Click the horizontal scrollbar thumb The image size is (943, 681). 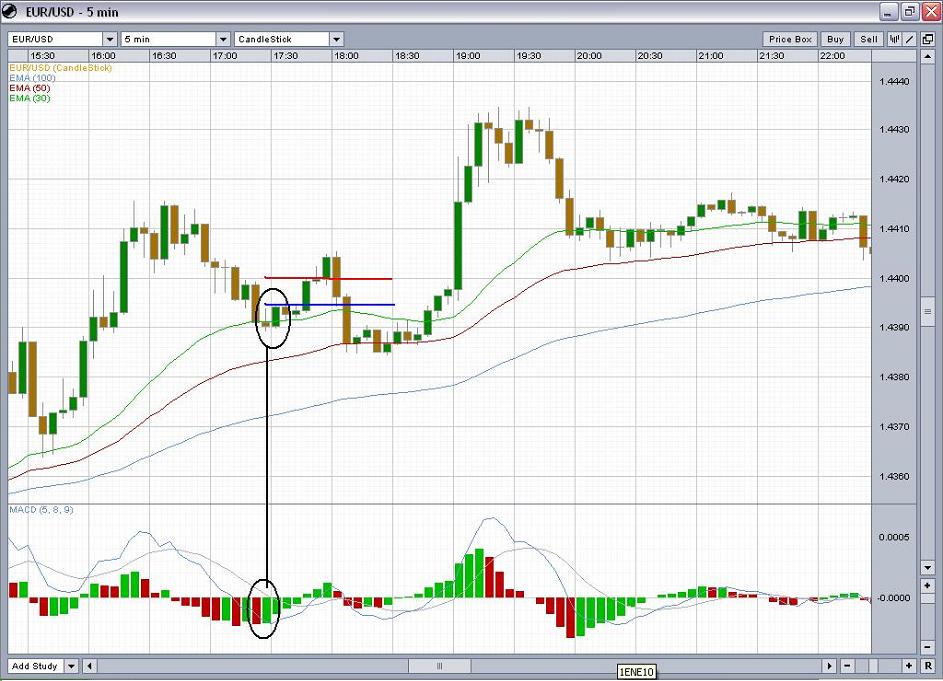[x=439, y=666]
